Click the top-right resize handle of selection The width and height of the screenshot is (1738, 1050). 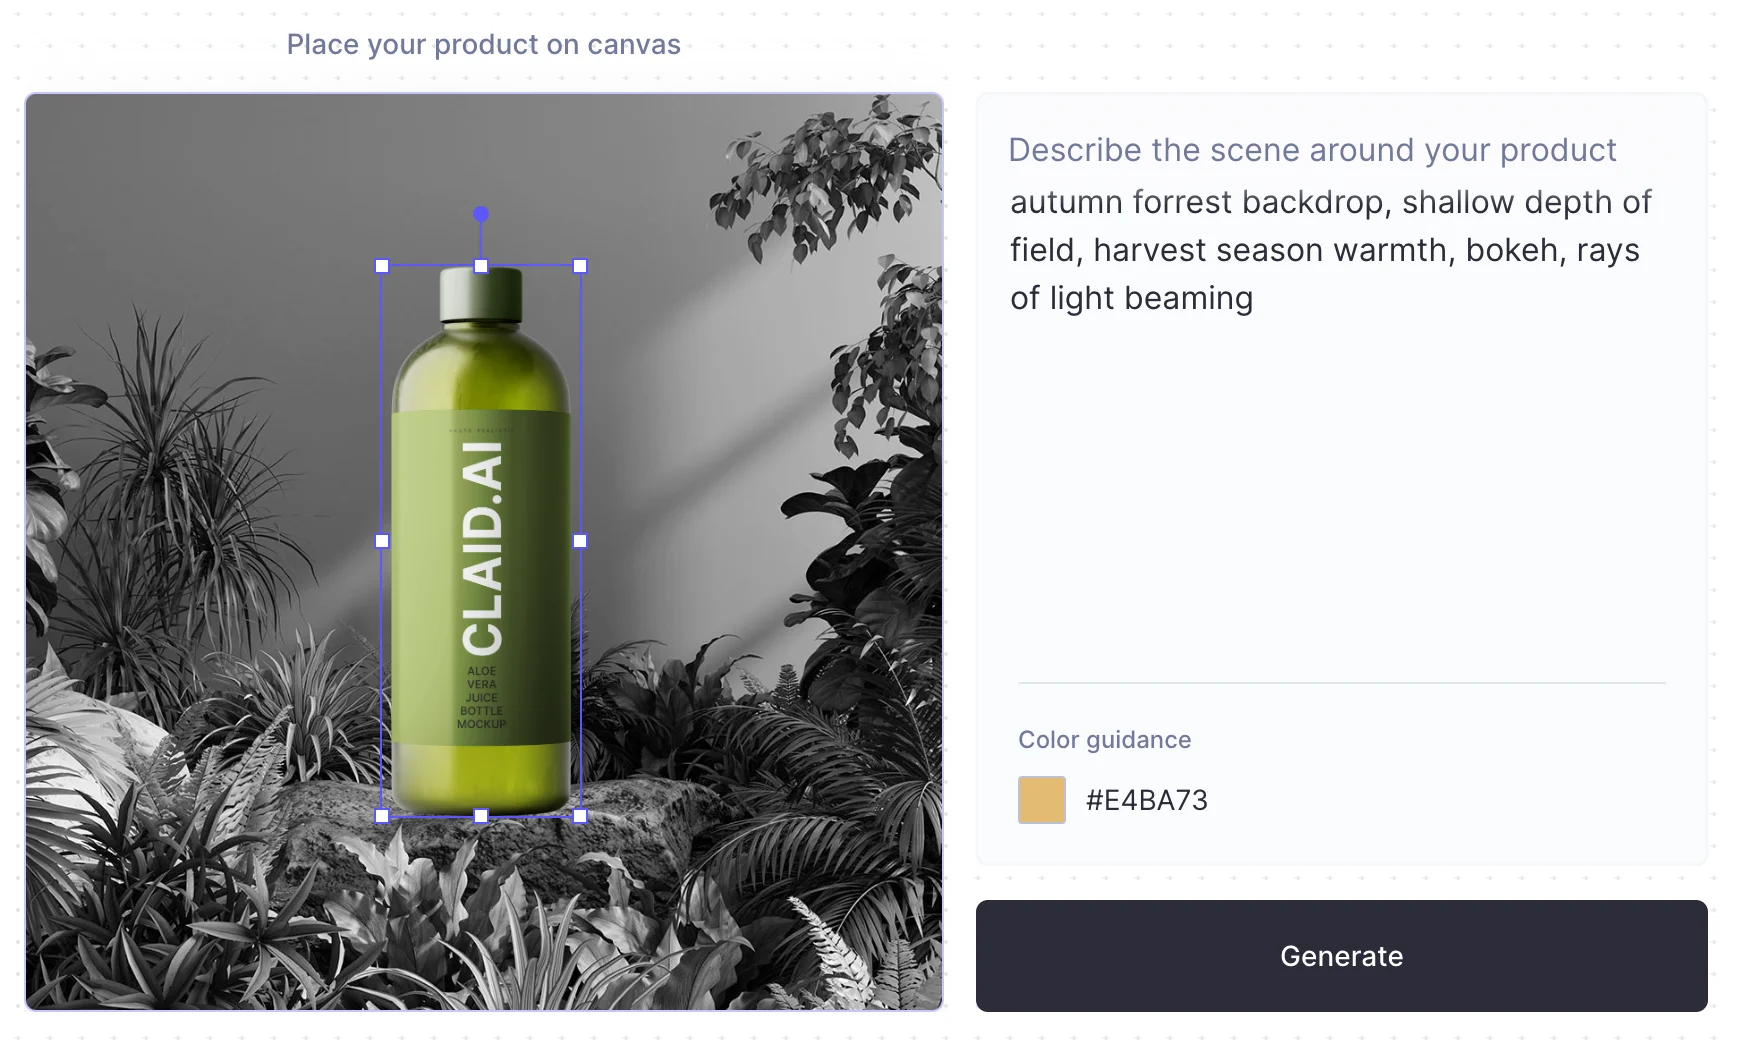point(580,266)
